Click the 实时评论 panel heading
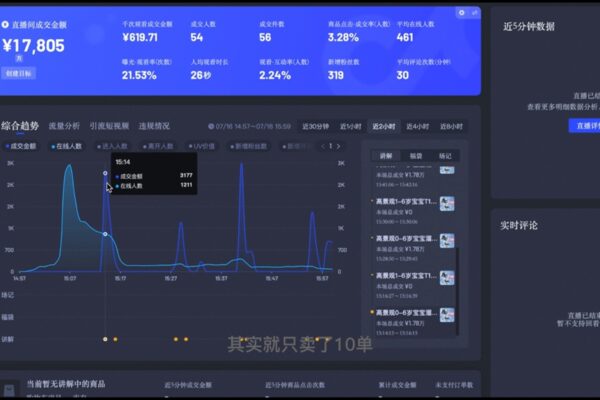Screen dimensions: 600x400 519,225
